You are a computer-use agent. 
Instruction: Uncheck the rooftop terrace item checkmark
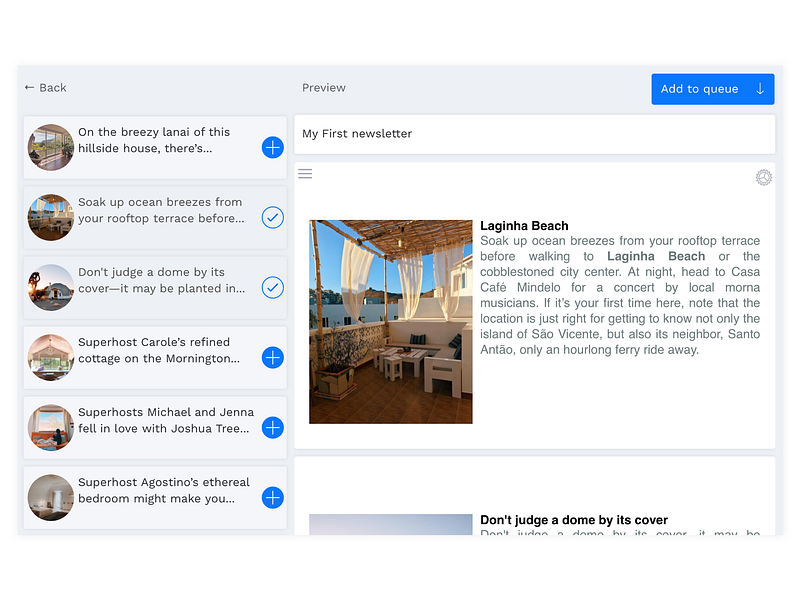pos(272,217)
